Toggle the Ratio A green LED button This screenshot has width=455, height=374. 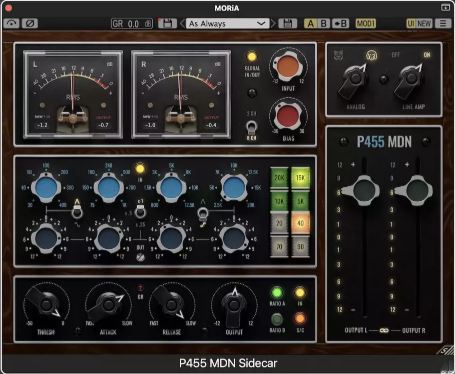(x=276, y=292)
